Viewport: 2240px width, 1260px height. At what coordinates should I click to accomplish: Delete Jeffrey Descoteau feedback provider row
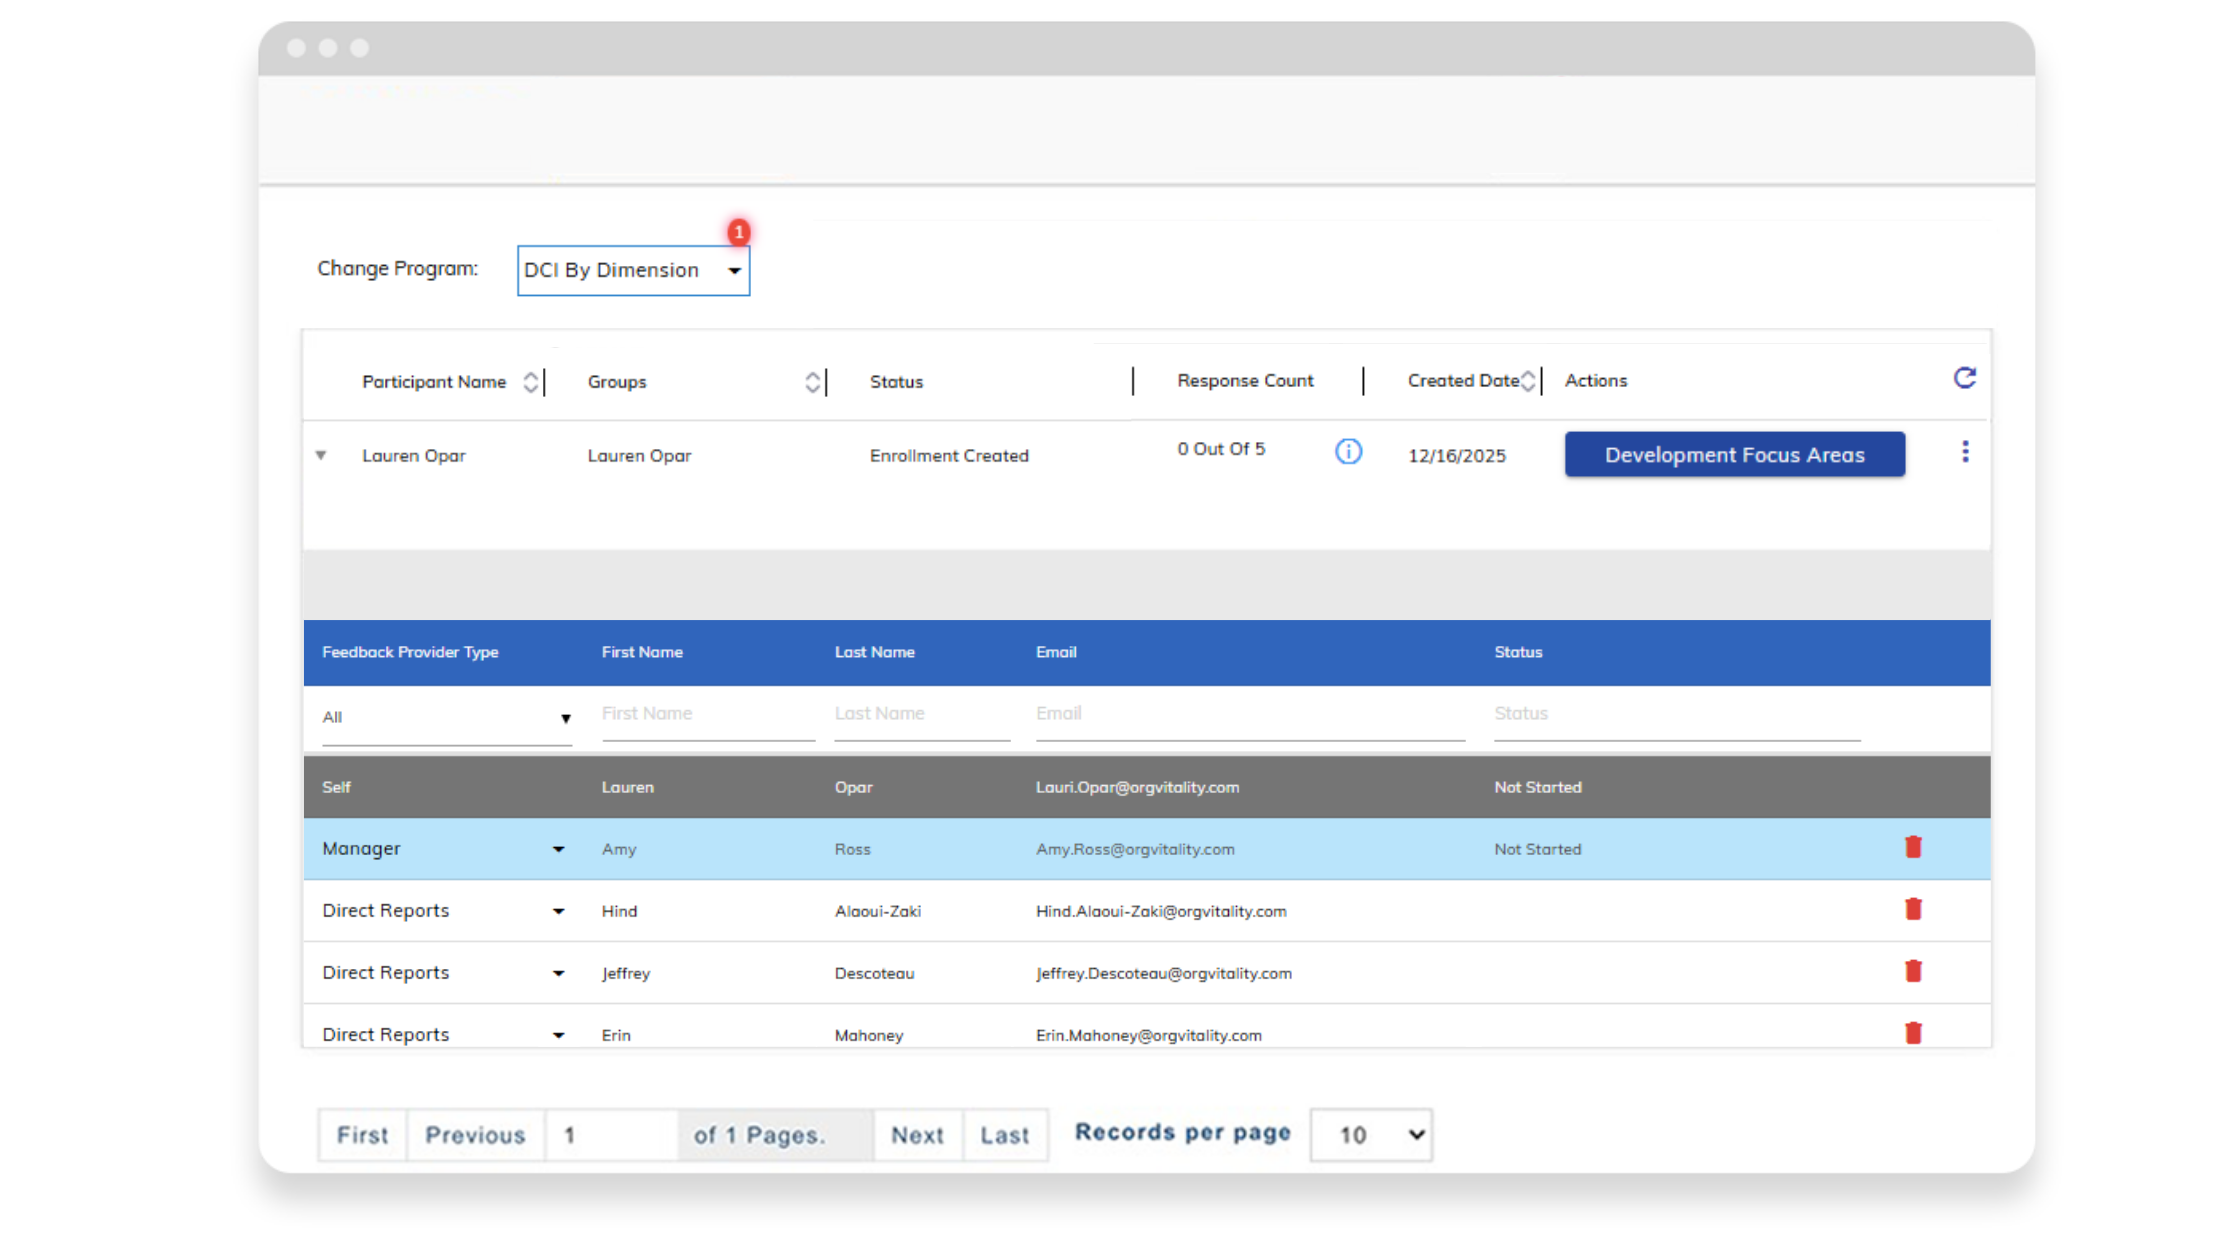(x=1913, y=972)
